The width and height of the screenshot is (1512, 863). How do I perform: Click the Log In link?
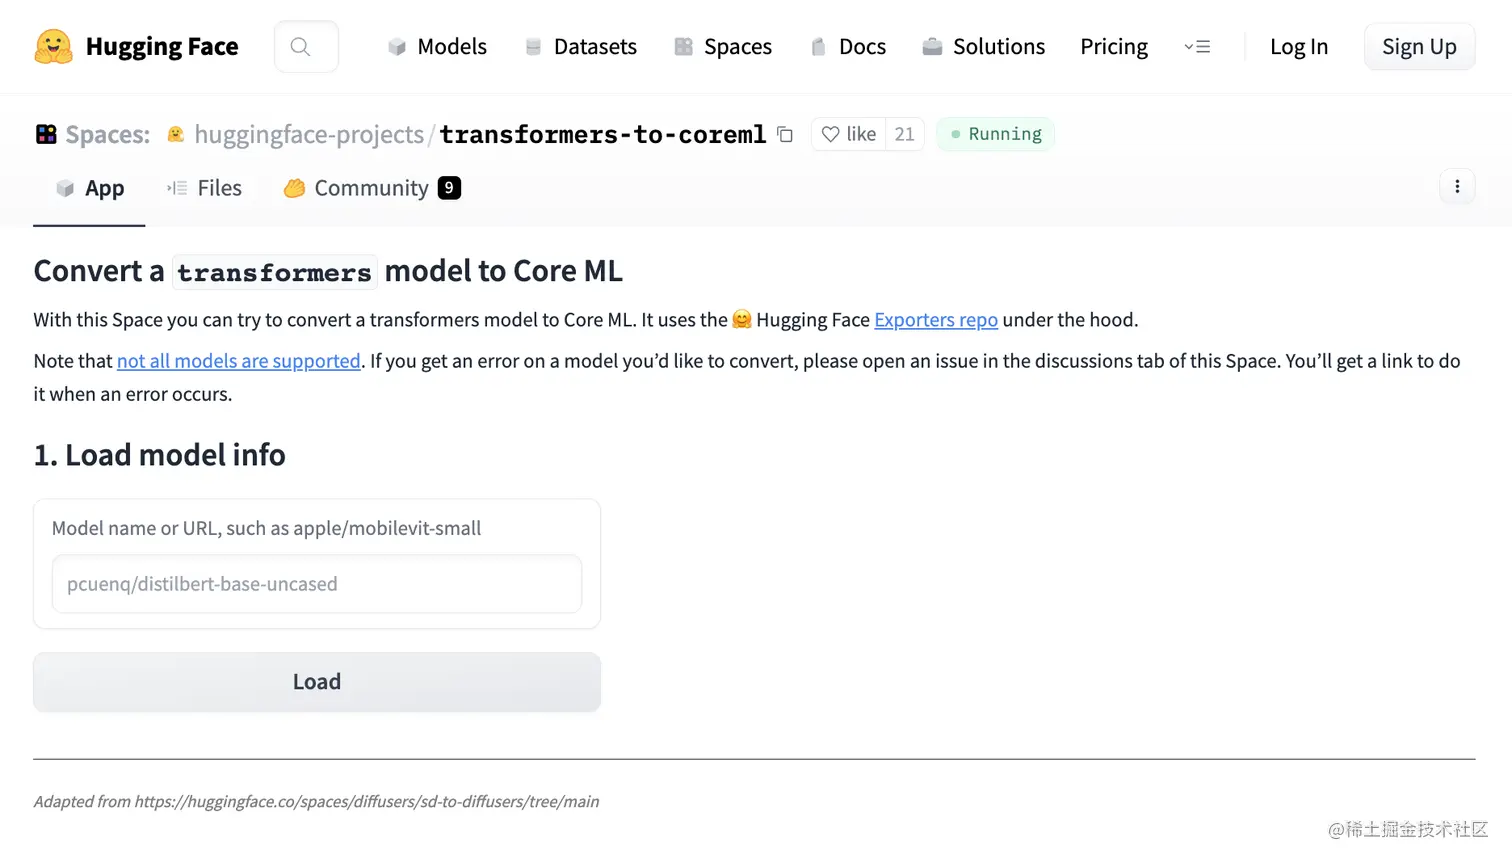[1298, 47]
